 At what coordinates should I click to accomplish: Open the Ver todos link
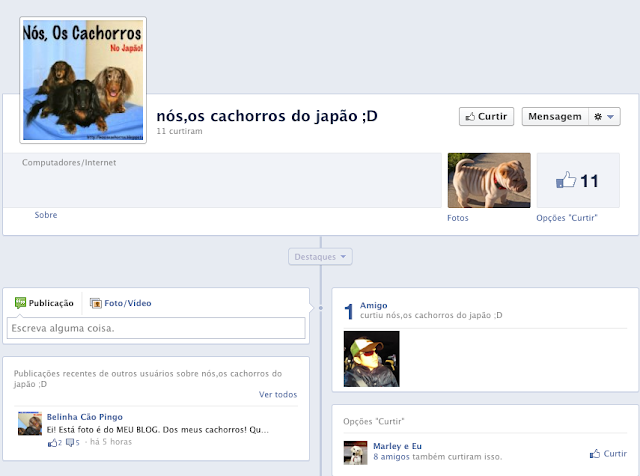[x=278, y=394]
